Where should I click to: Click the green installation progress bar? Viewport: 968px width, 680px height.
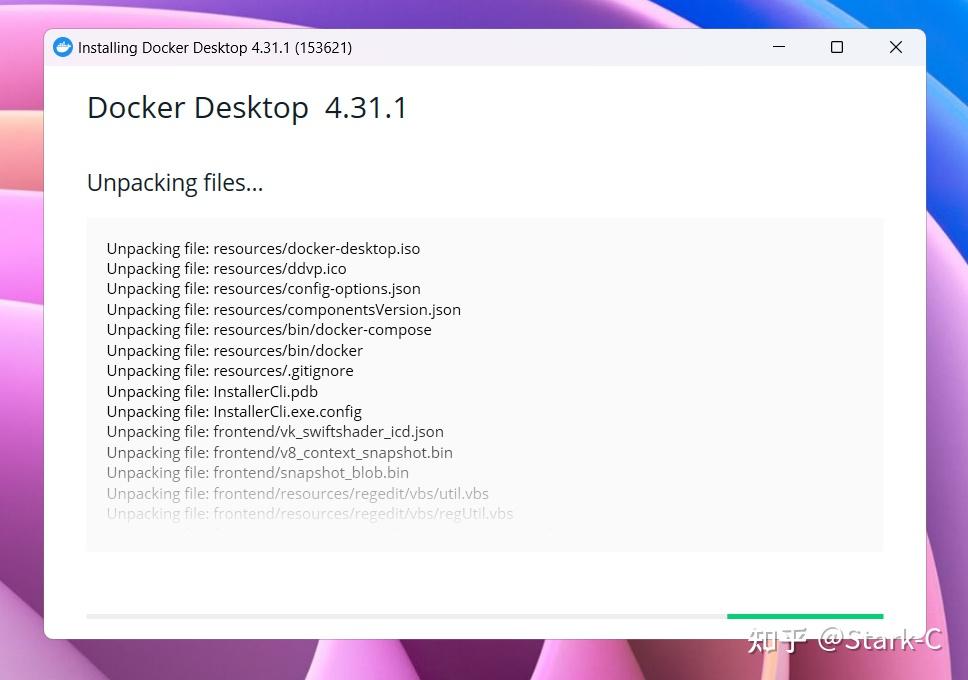click(x=805, y=616)
